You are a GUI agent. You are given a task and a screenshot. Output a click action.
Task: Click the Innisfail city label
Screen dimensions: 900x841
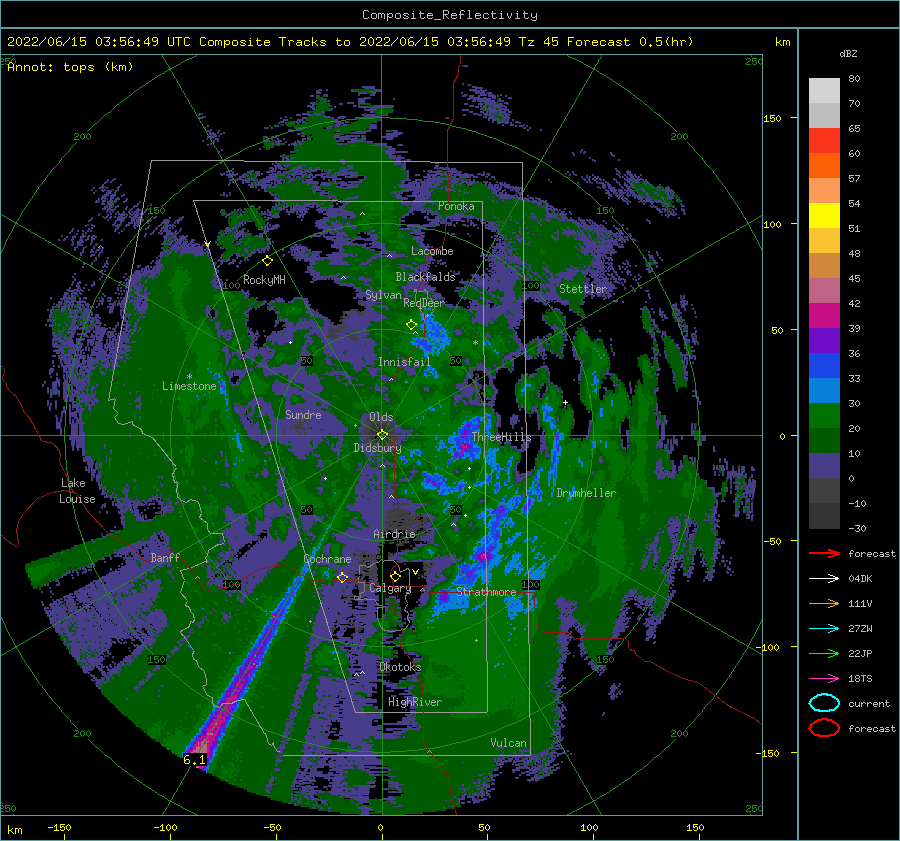[404, 362]
